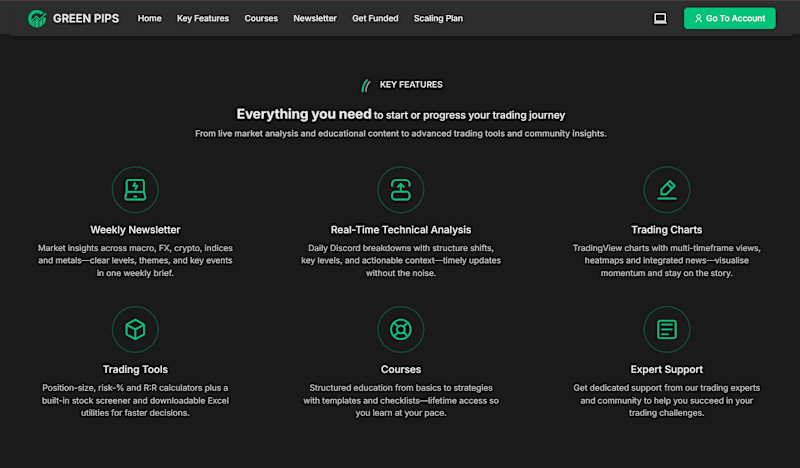Viewport: 800px width, 468px height.
Task: Open the Get Funded page
Action: click(x=375, y=18)
